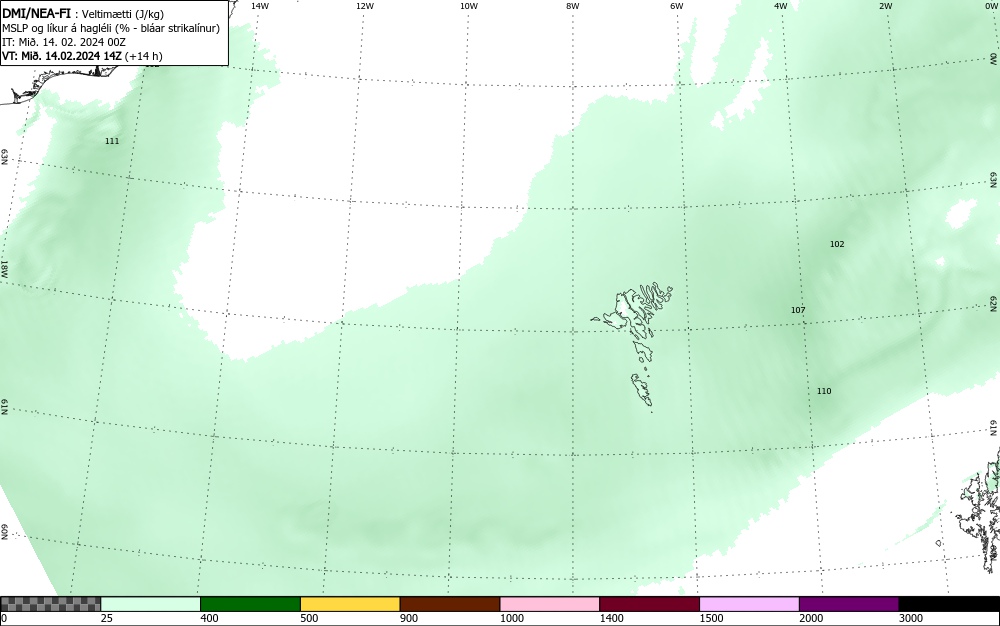Click the legend value 1400
The image size is (1000, 626).
[611, 618]
